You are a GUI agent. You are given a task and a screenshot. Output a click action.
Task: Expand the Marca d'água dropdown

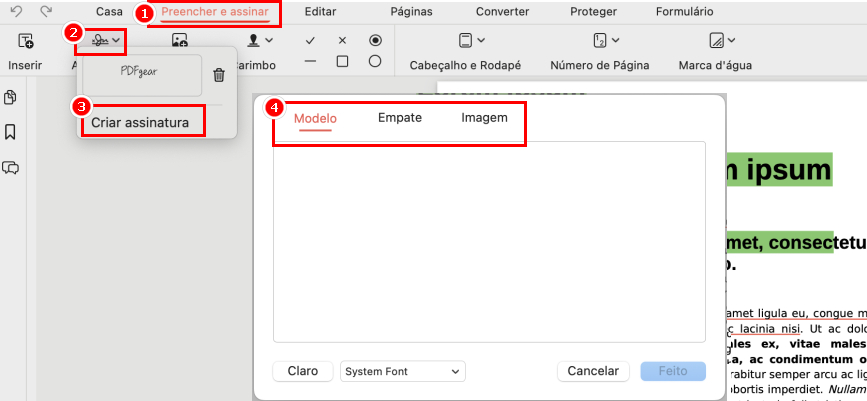click(x=722, y=41)
